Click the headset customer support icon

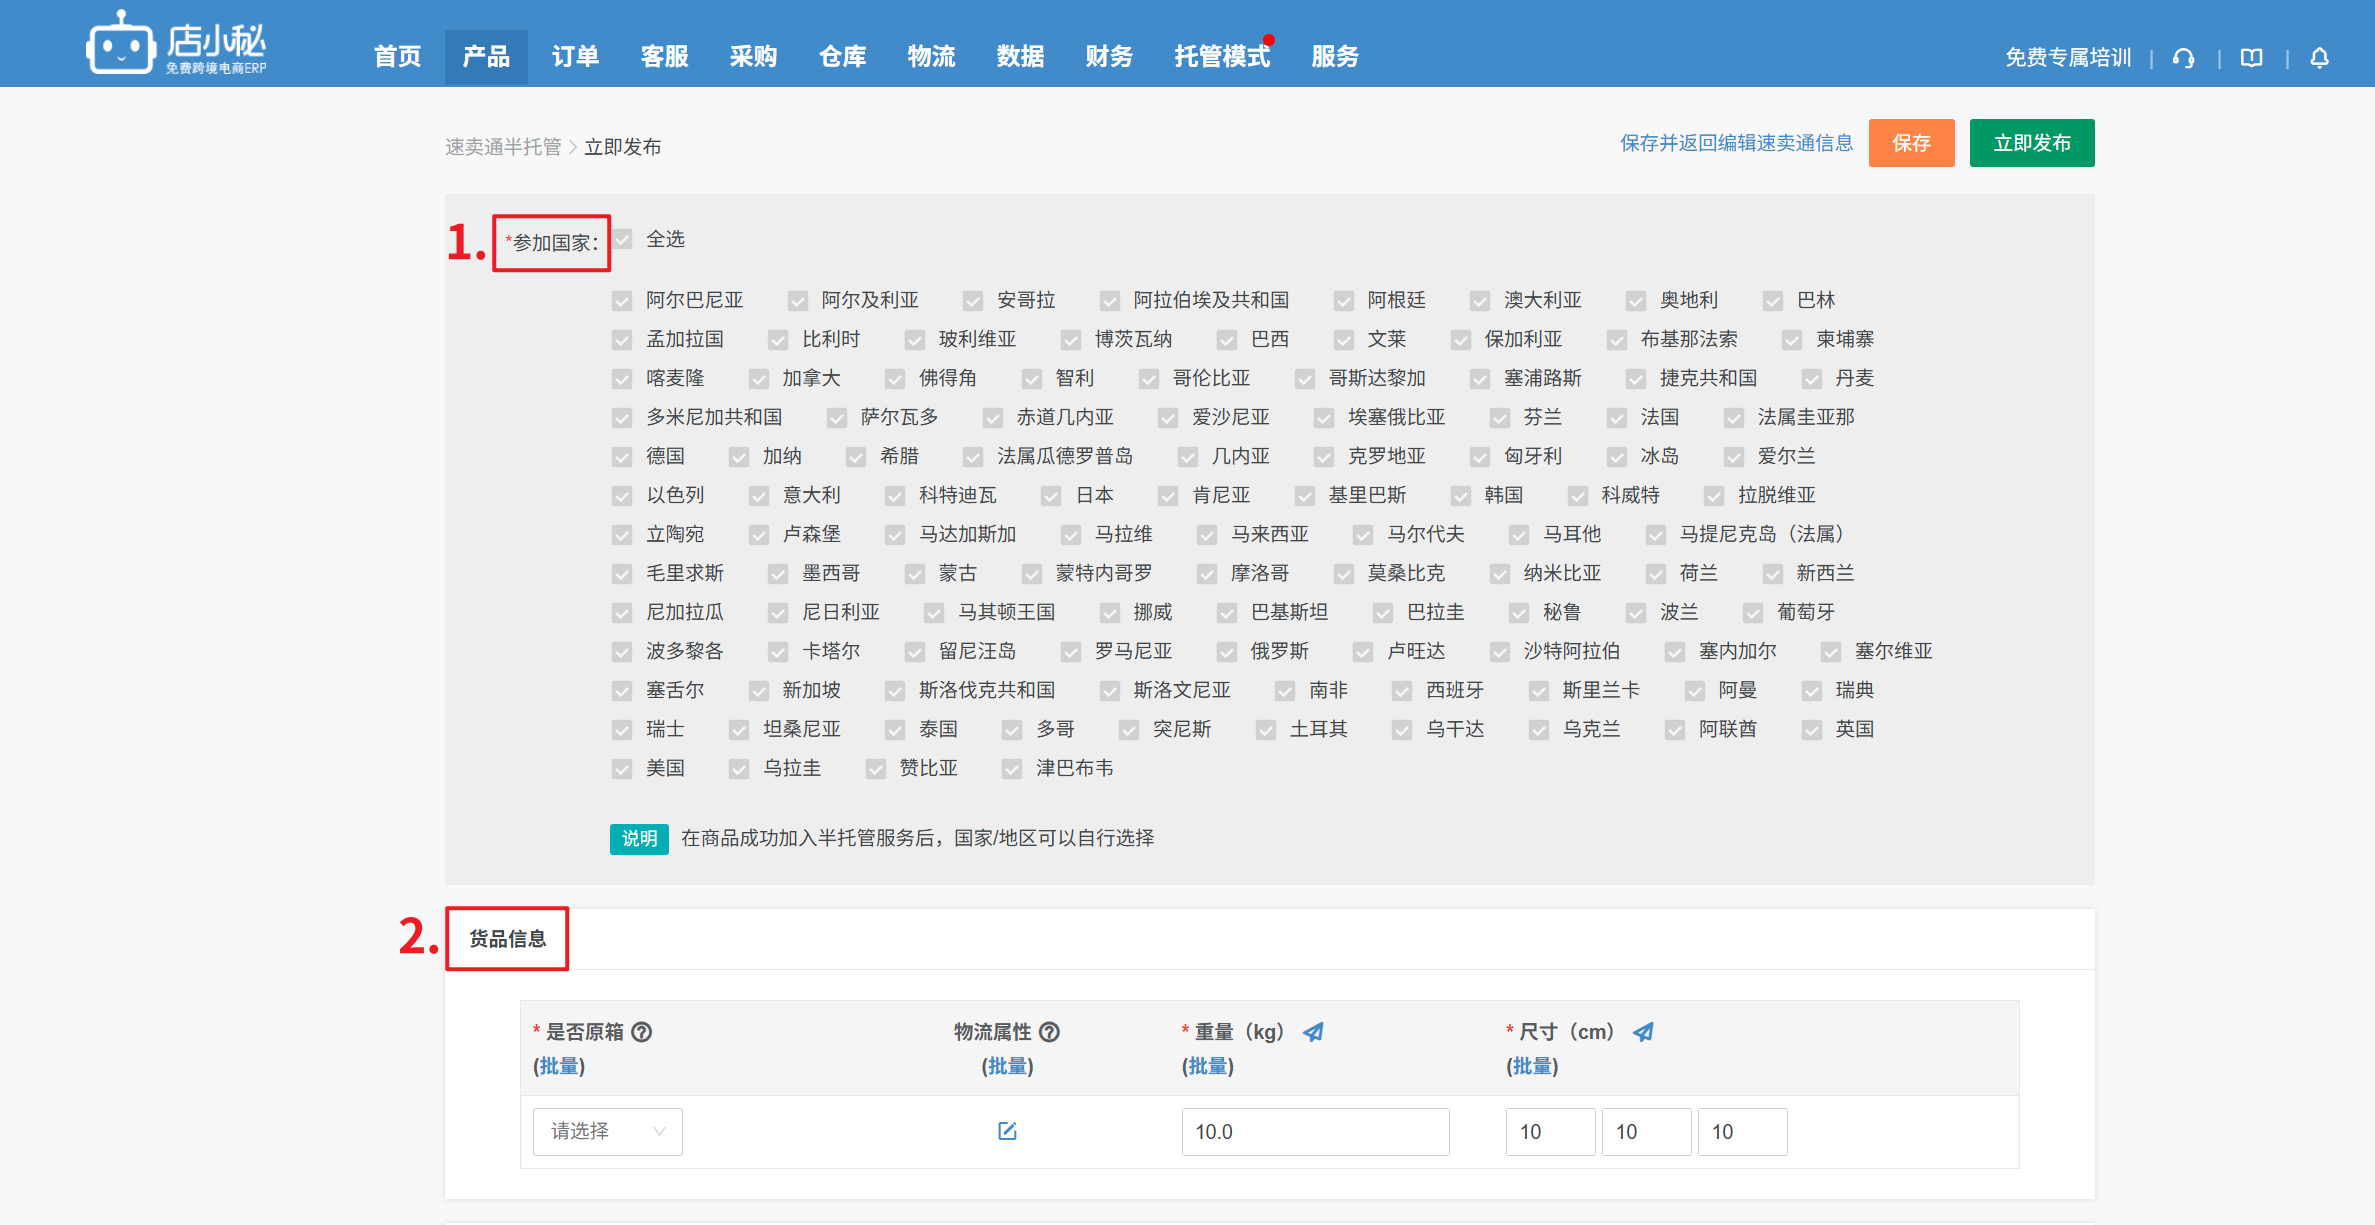(2183, 58)
